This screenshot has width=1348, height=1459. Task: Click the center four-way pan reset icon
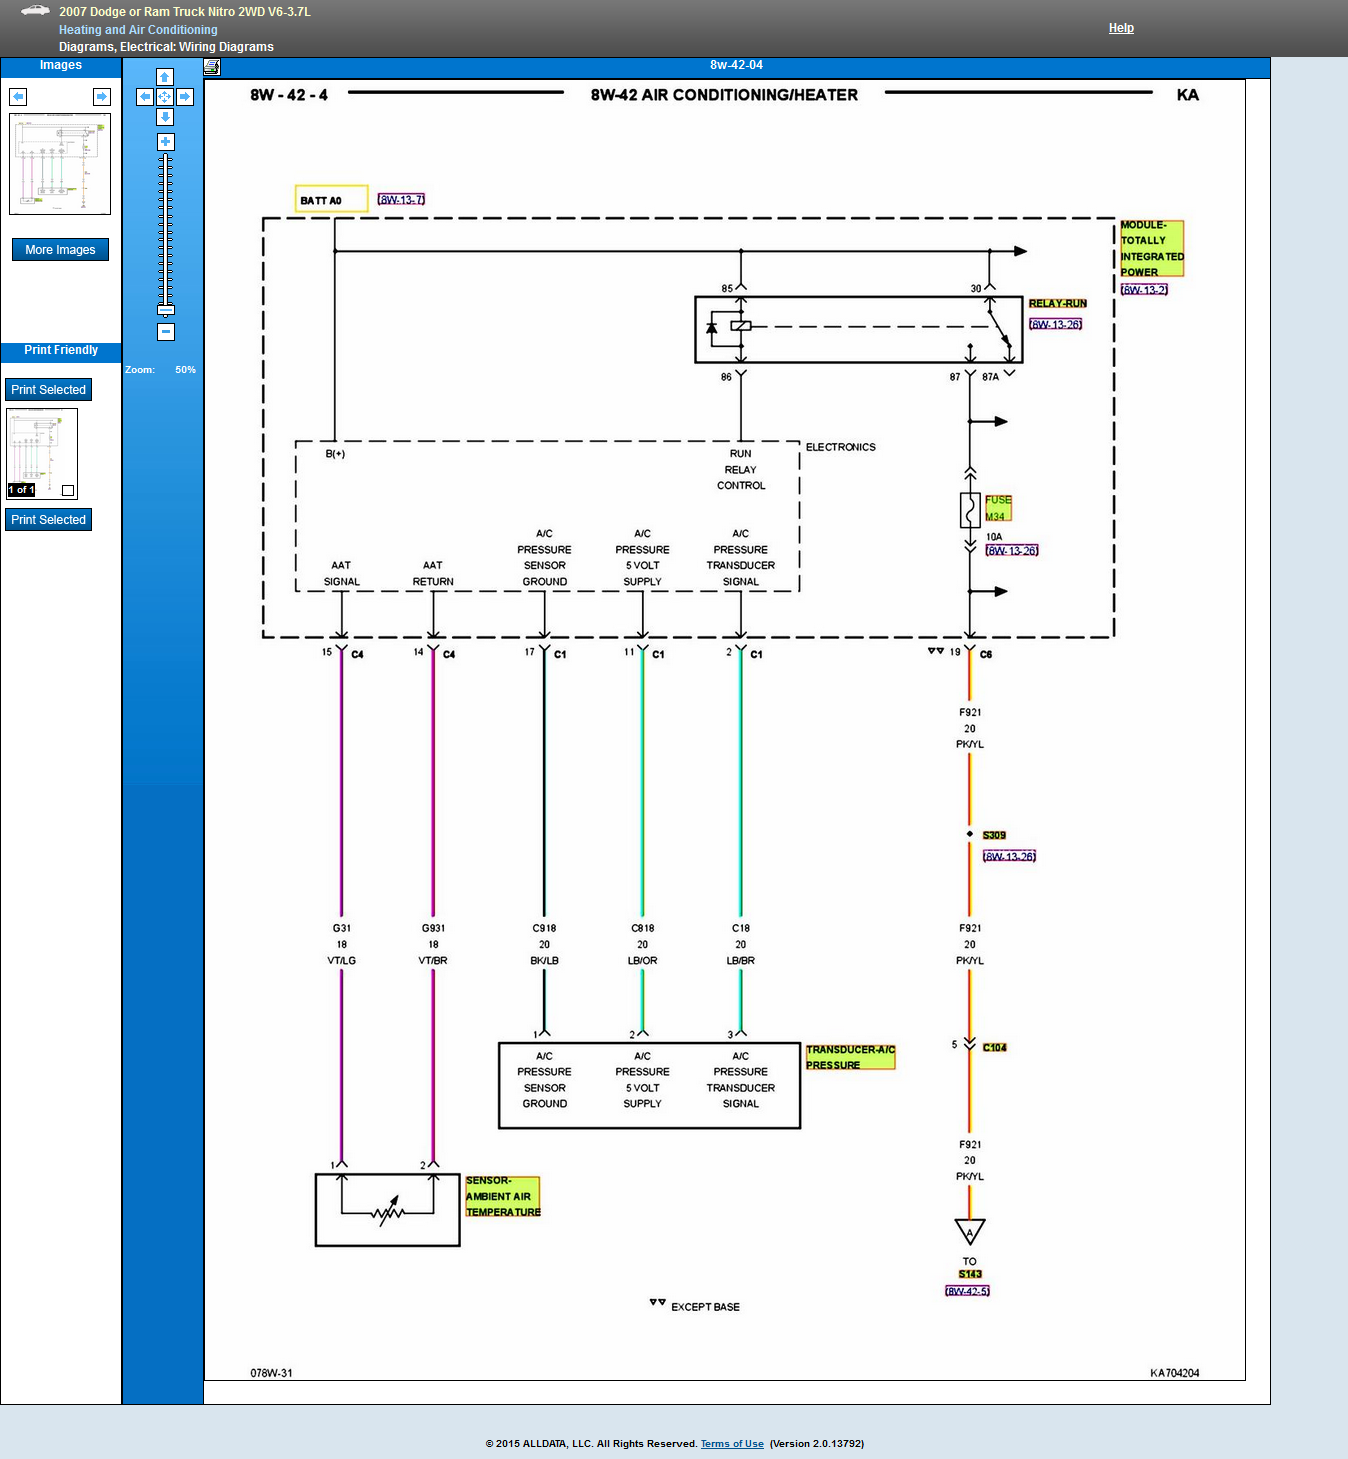click(165, 97)
